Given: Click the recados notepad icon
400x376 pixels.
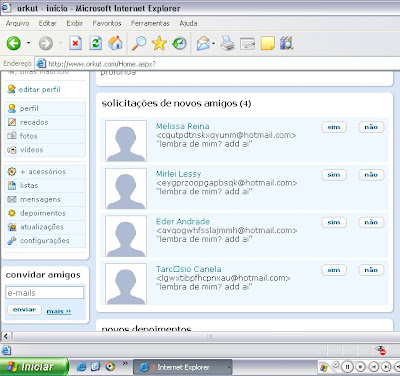Looking at the screenshot, I should point(12,122).
